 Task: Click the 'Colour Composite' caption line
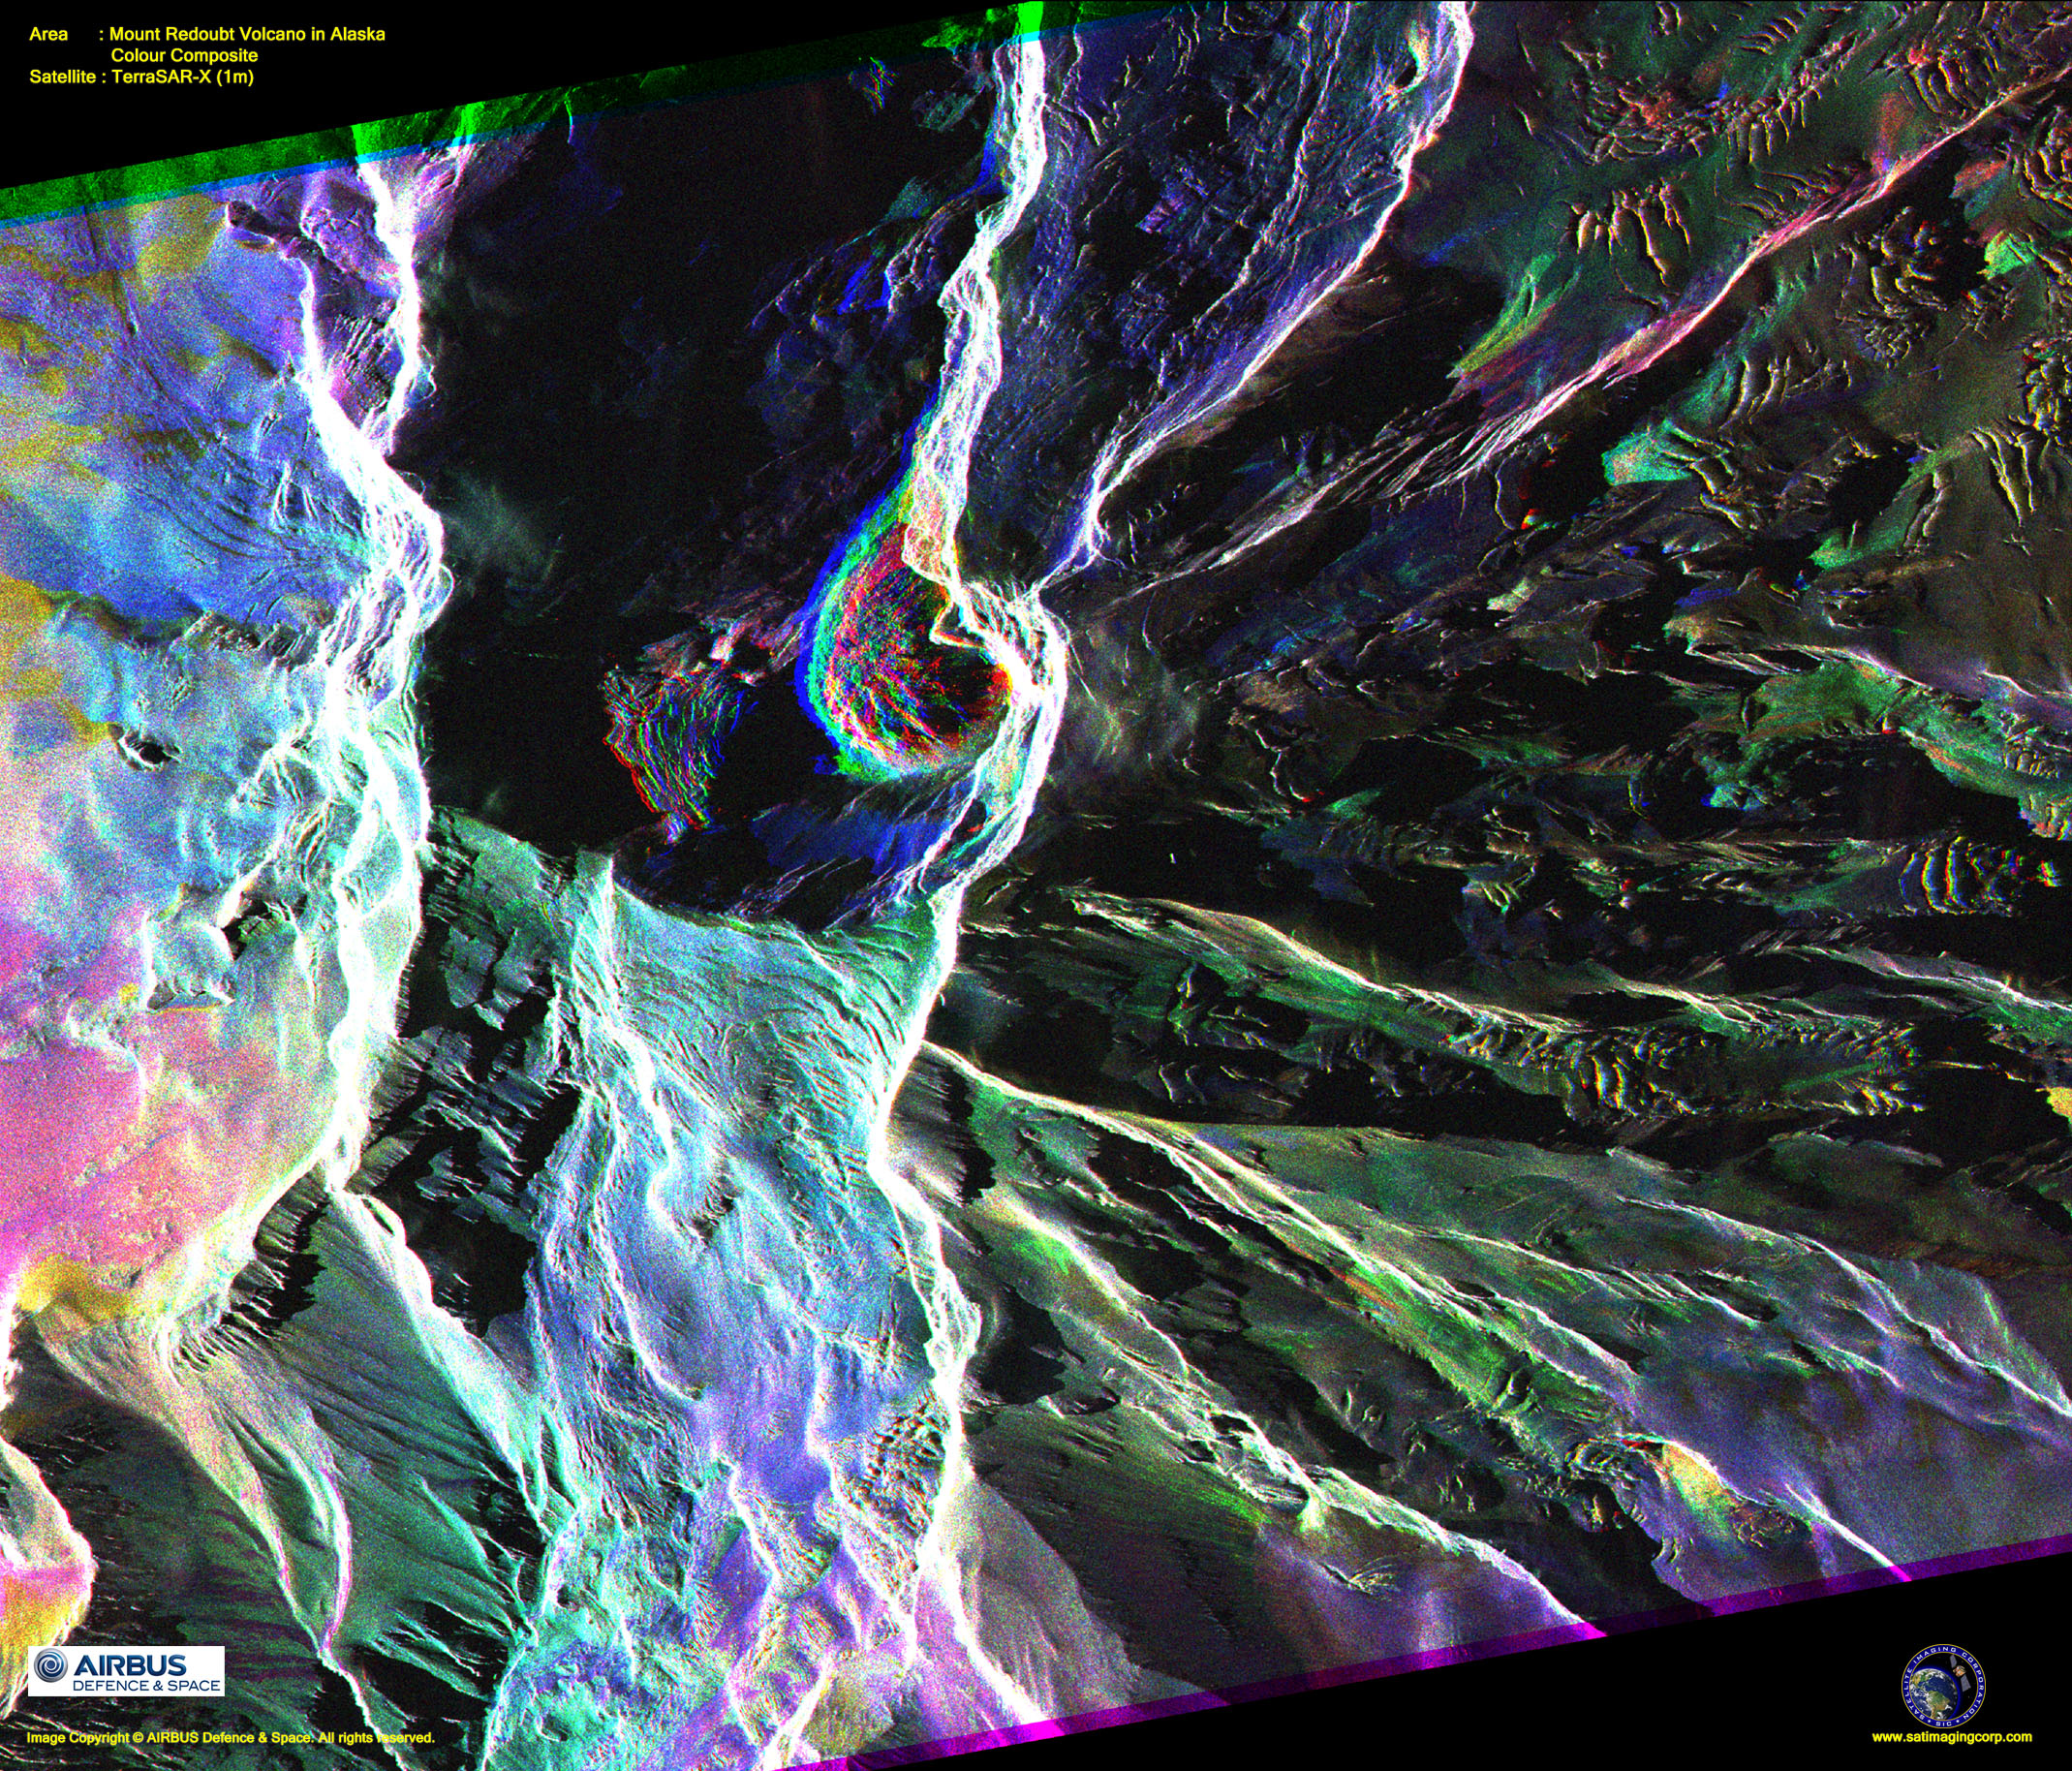point(184,55)
